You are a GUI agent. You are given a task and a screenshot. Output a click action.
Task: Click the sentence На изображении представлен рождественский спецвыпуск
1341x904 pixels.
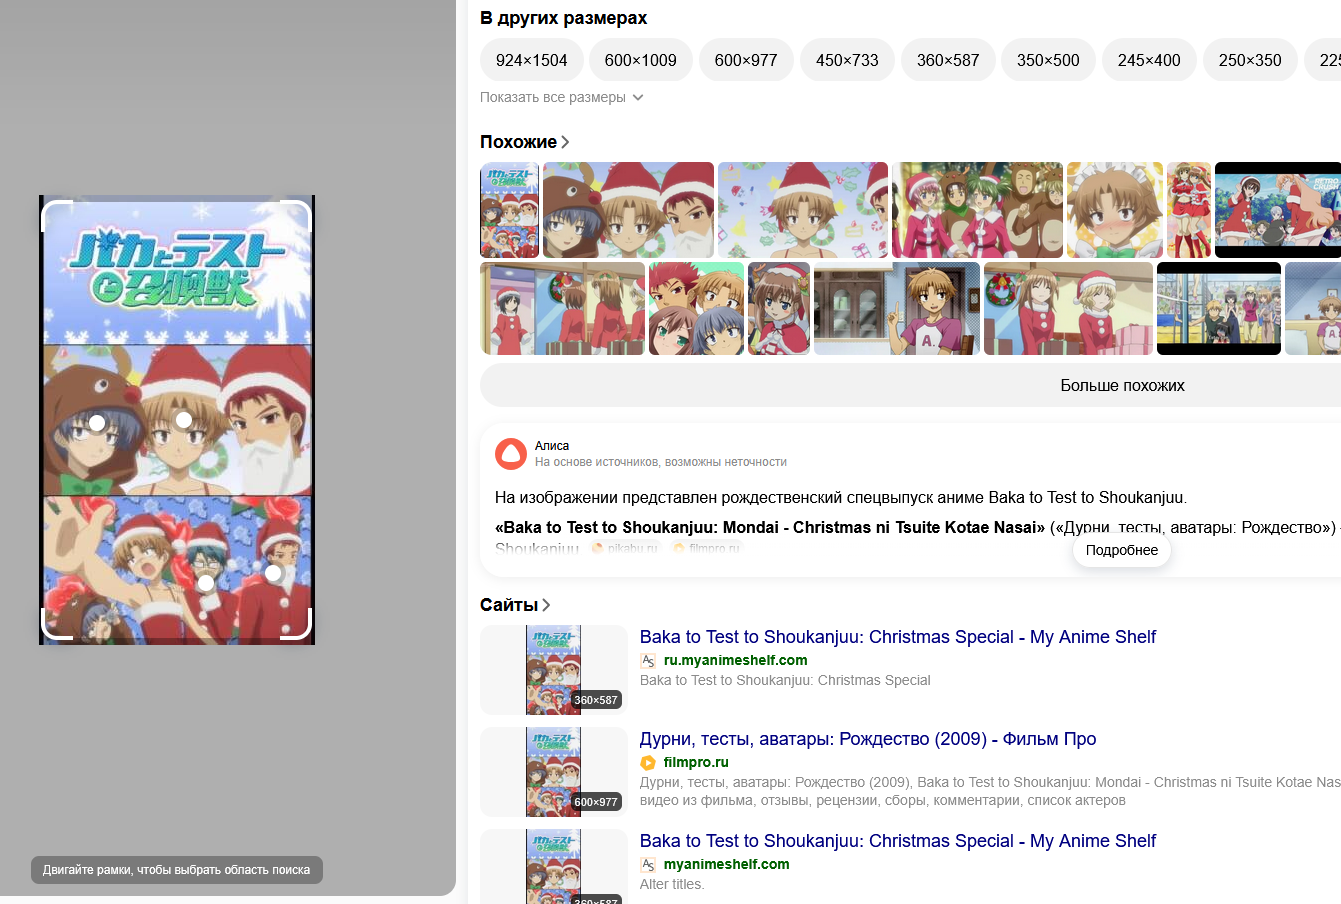click(x=841, y=497)
